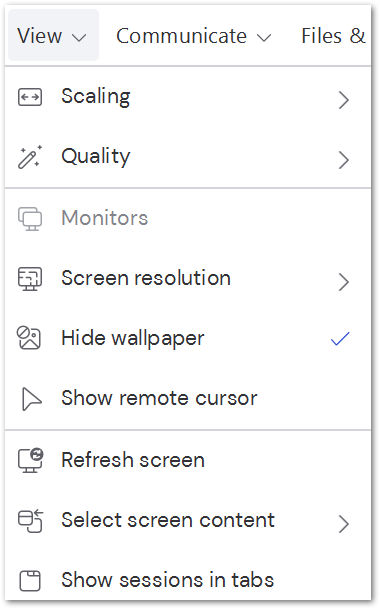
Task: Expand the Scaling submenu arrow
Action: (x=343, y=100)
